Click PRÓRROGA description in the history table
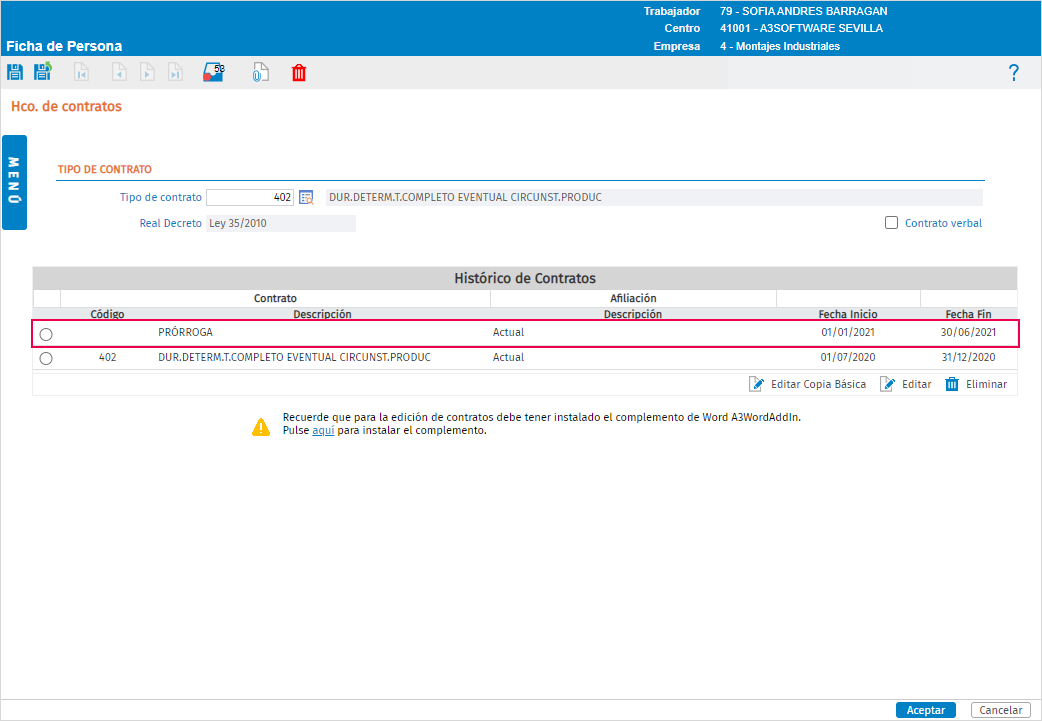Screen dimensions: 1042x721 [x=185, y=332]
